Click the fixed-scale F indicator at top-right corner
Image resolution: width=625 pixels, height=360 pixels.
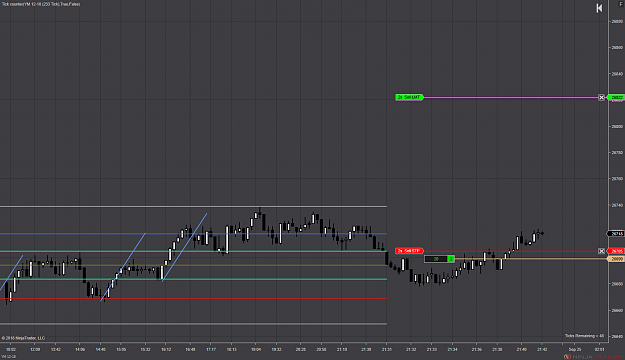pos(621,4)
